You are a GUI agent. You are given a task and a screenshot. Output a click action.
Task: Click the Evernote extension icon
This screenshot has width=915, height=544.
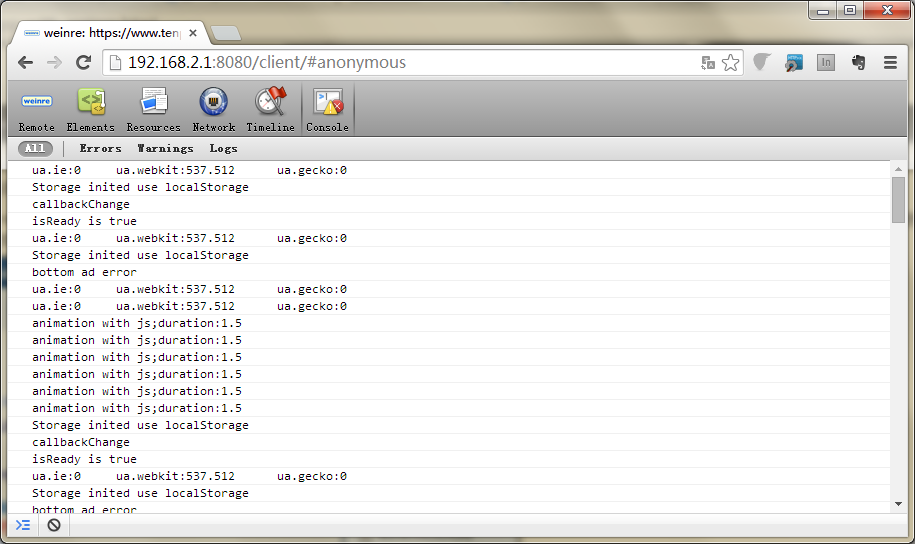(857, 62)
